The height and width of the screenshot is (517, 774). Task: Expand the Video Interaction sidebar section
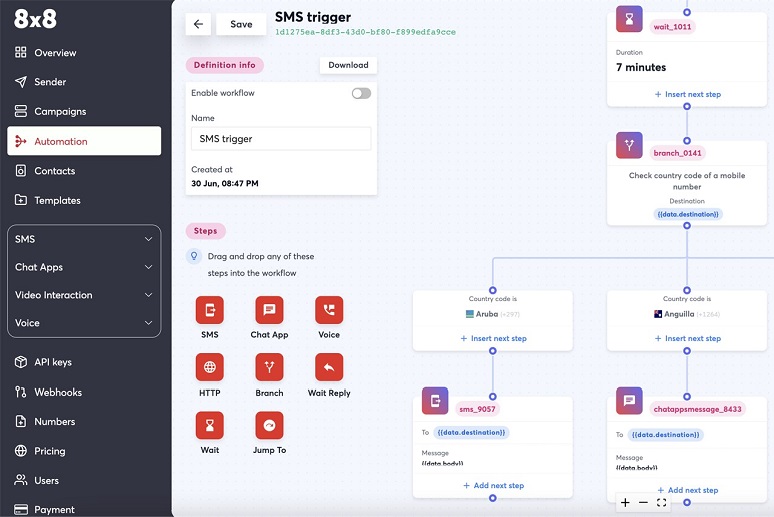pos(84,295)
